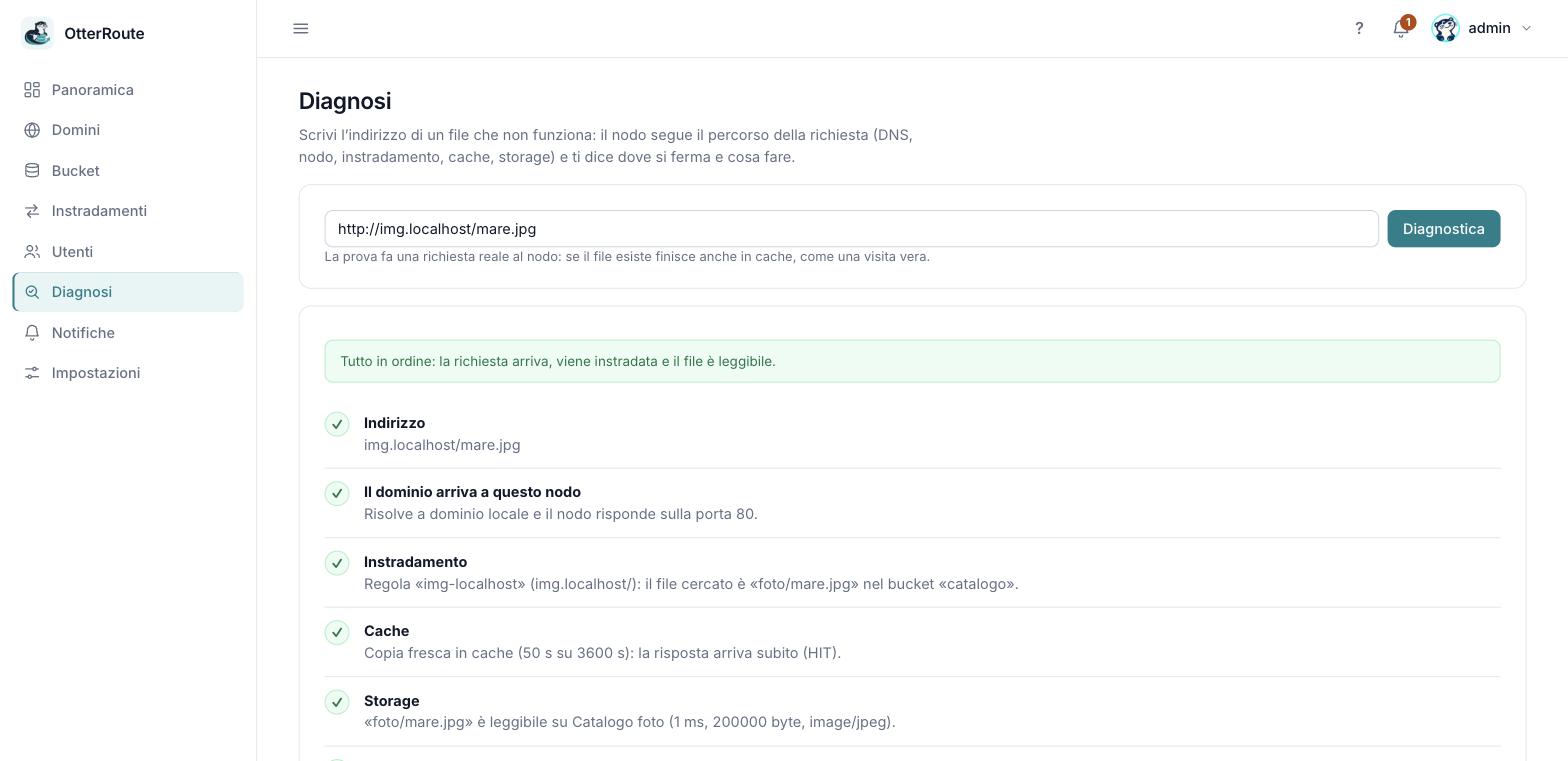Click the Notifiche bell icon in sidebar
The height and width of the screenshot is (761, 1568).
coord(32,333)
